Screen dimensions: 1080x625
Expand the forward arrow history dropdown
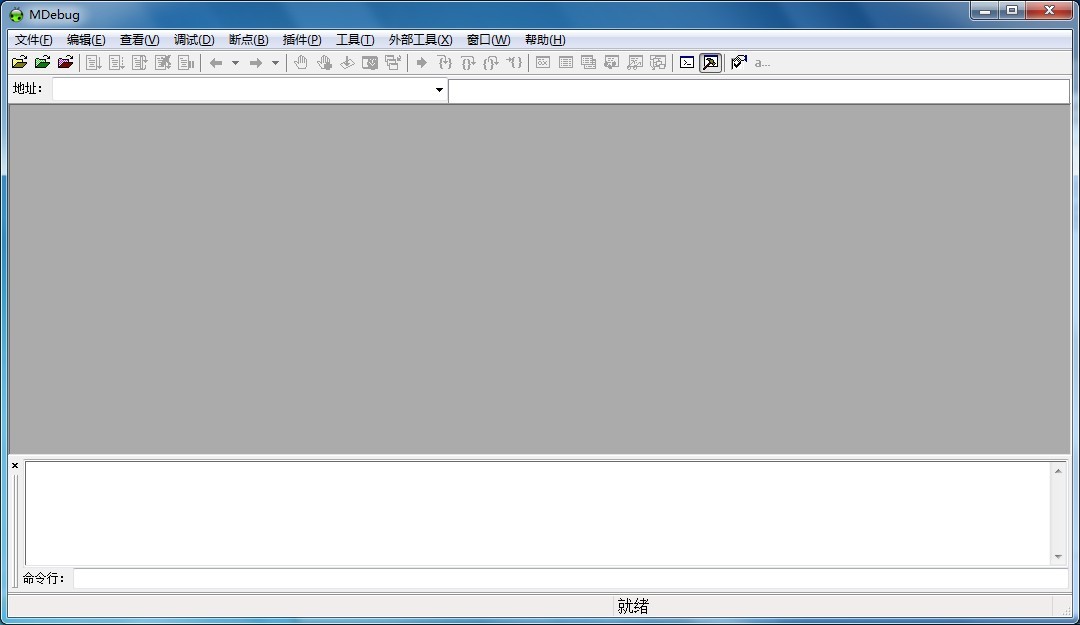275,63
